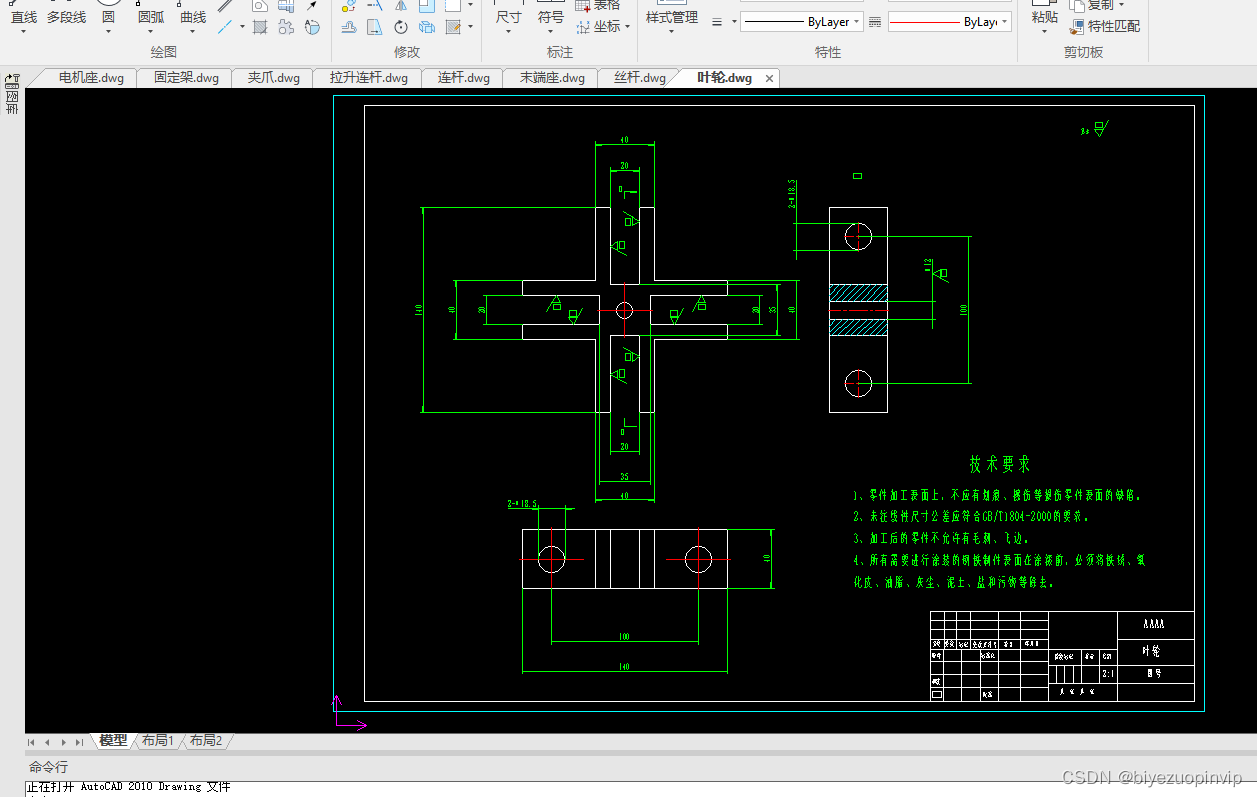Select the wipeout tool icon in Draw panel

(x=312, y=27)
